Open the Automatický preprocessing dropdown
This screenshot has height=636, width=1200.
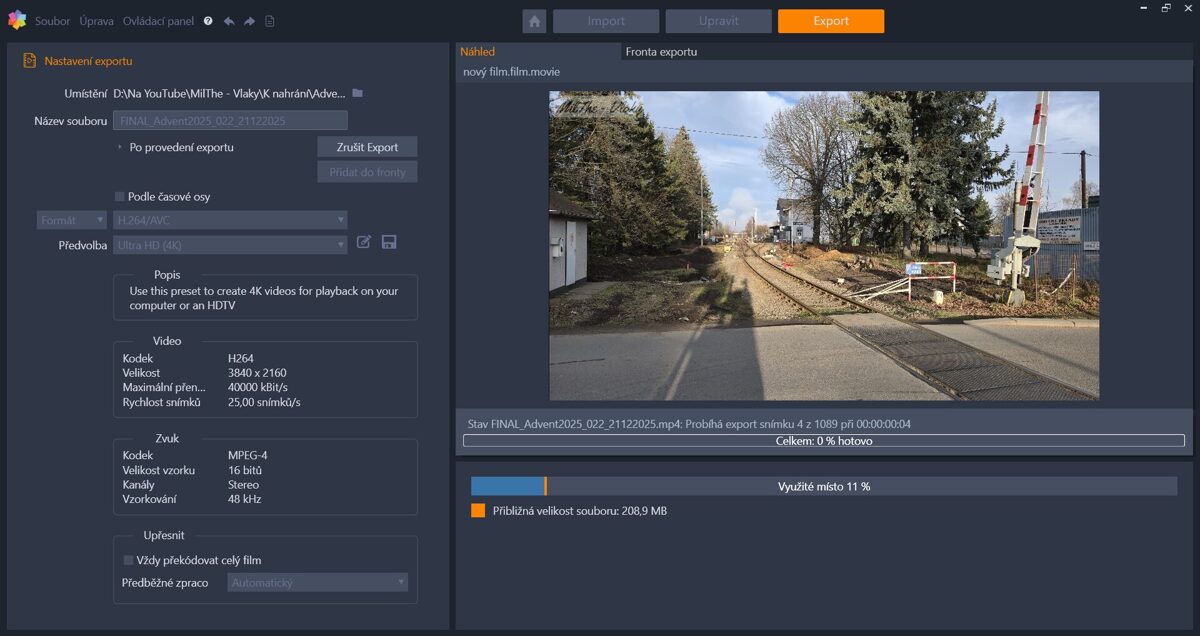tap(317, 582)
